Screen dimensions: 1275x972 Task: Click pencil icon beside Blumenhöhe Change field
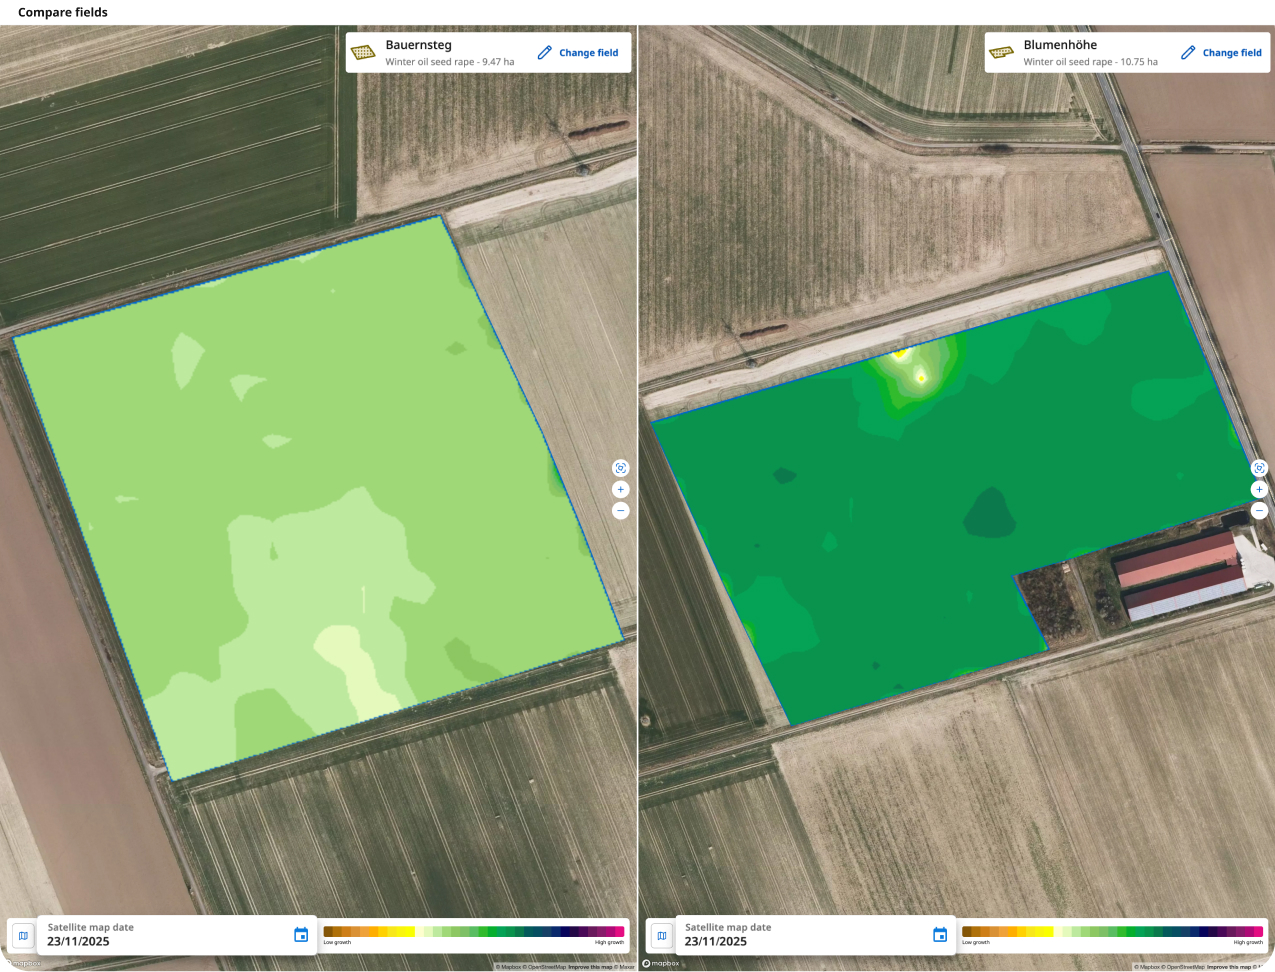pos(1188,53)
